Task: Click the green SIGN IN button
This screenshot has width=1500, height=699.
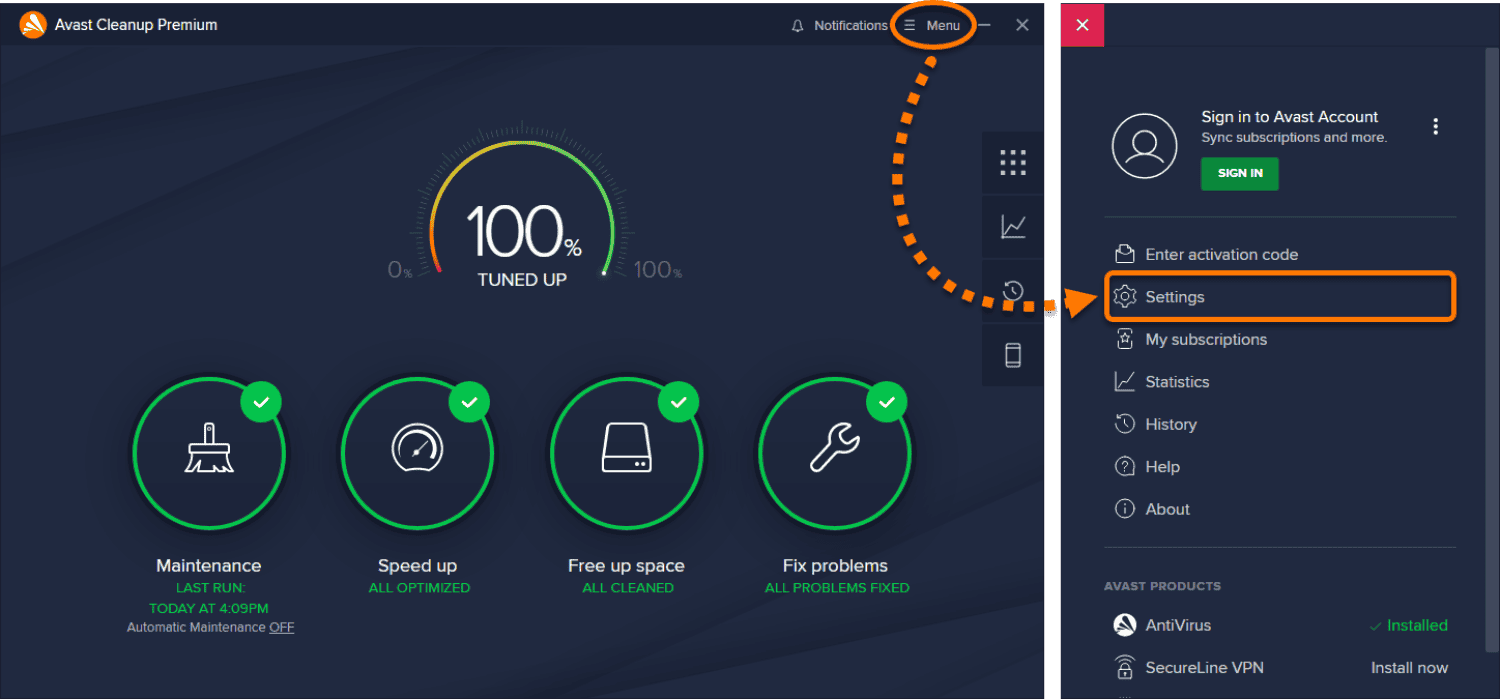Action: pos(1240,173)
